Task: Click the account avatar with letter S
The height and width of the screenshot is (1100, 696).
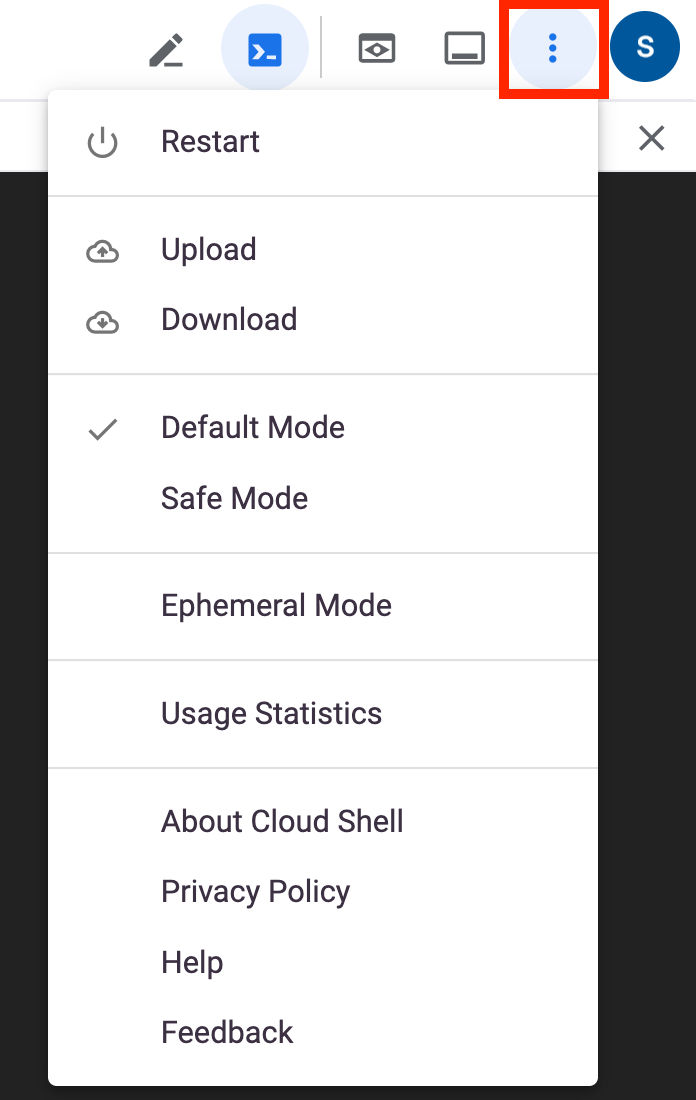Action: click(x=645, y=47)
